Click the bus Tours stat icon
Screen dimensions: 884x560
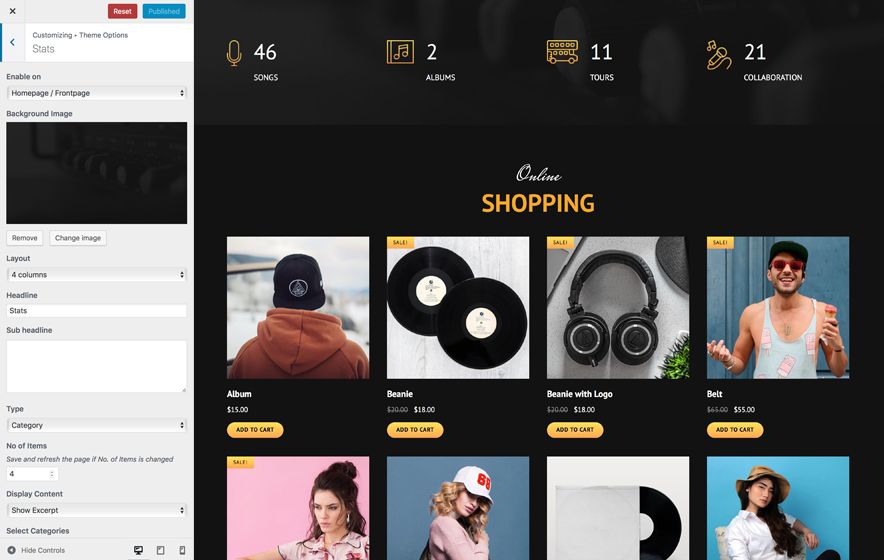tap(562, 52)
